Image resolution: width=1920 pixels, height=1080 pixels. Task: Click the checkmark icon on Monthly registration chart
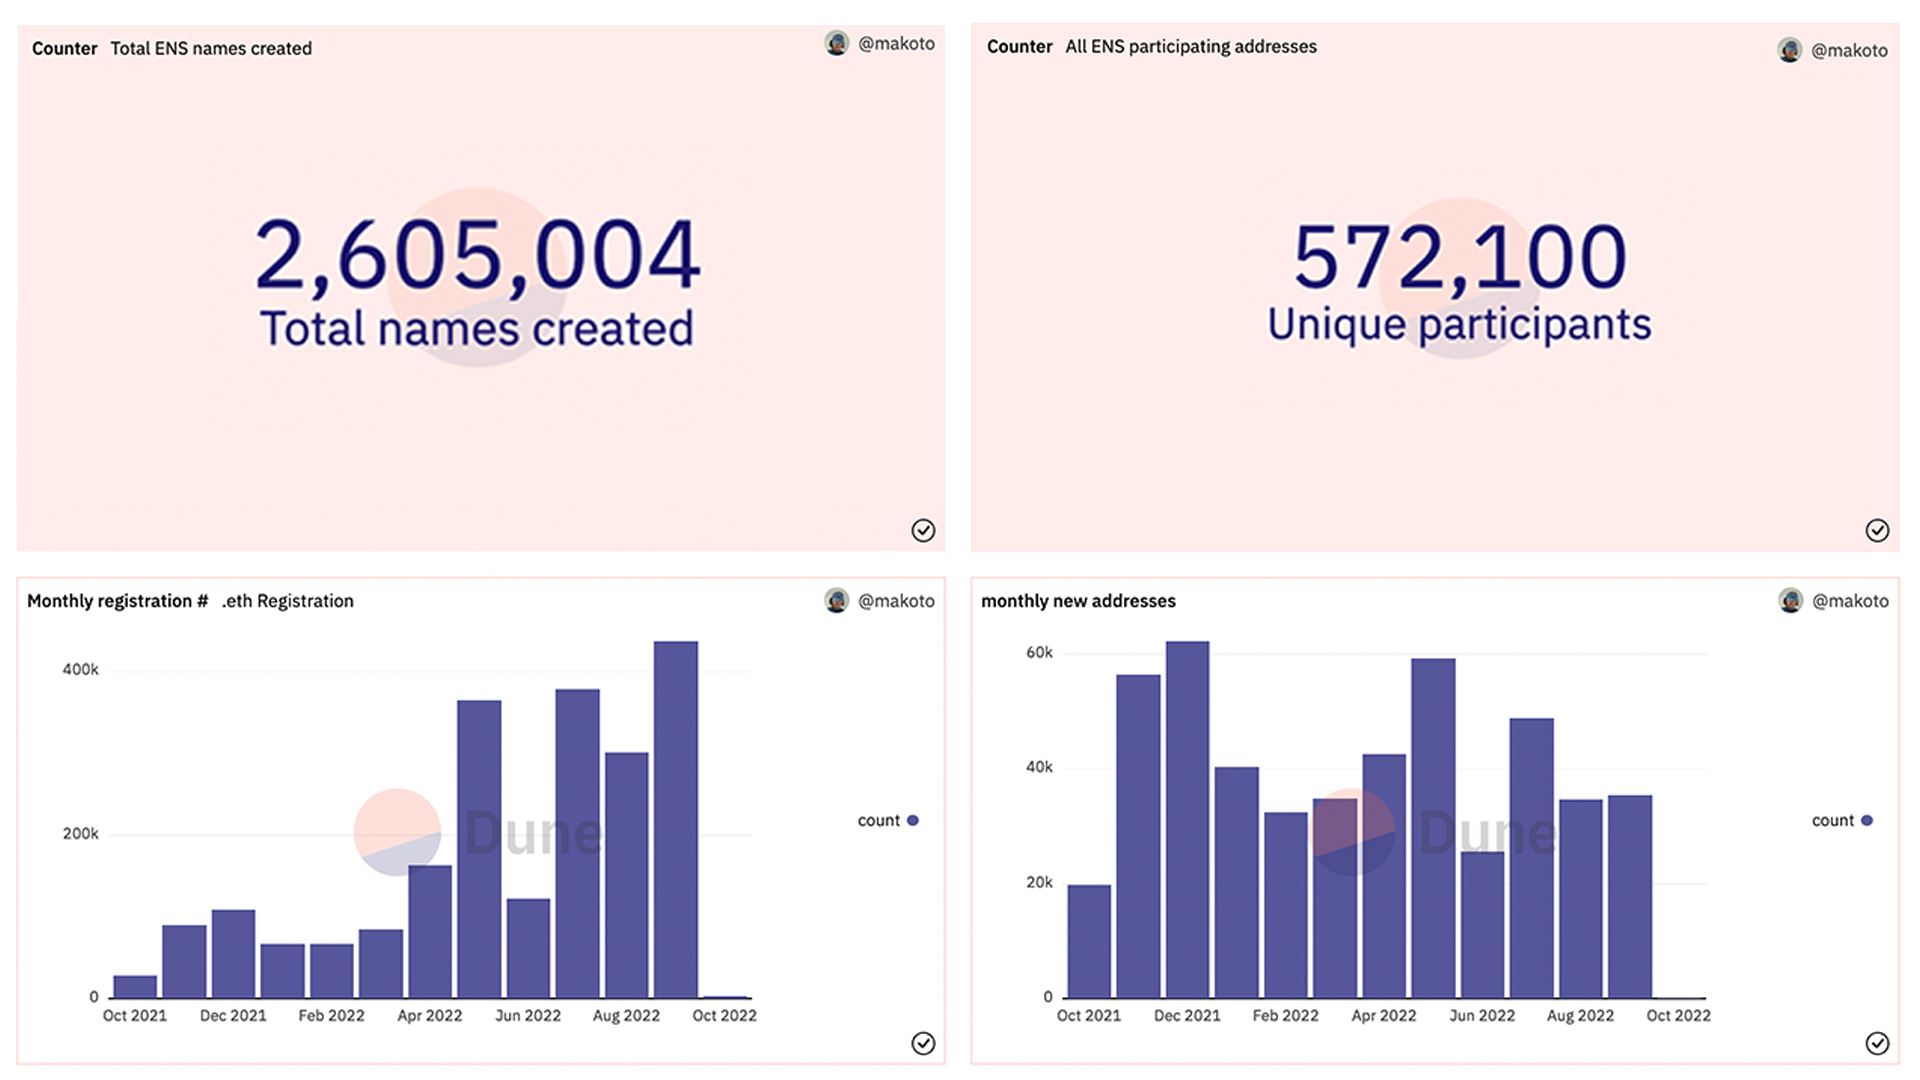(924, 1044)
